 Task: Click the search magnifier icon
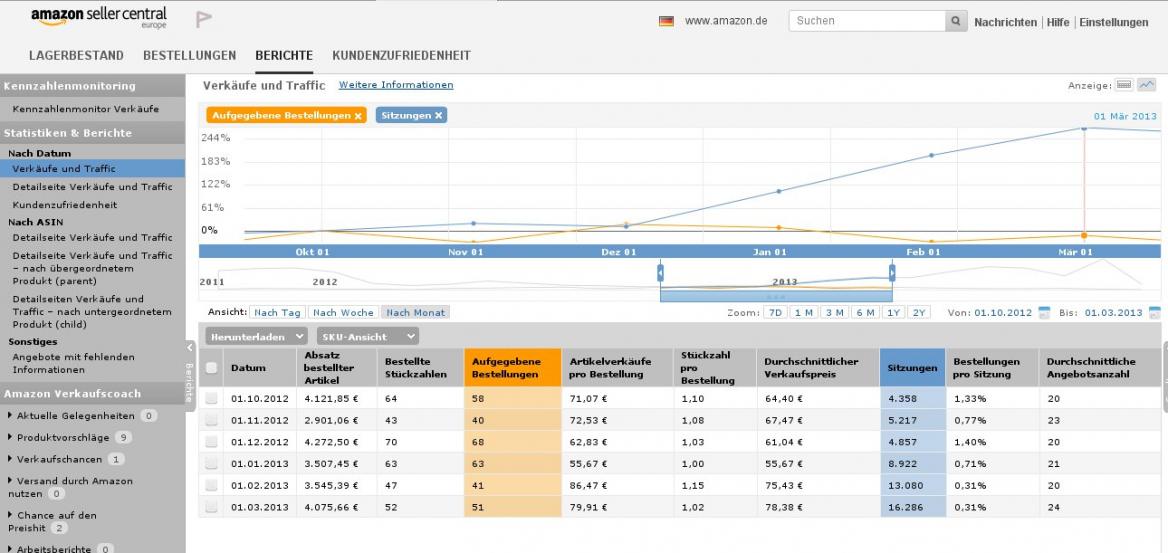(956, 21)
